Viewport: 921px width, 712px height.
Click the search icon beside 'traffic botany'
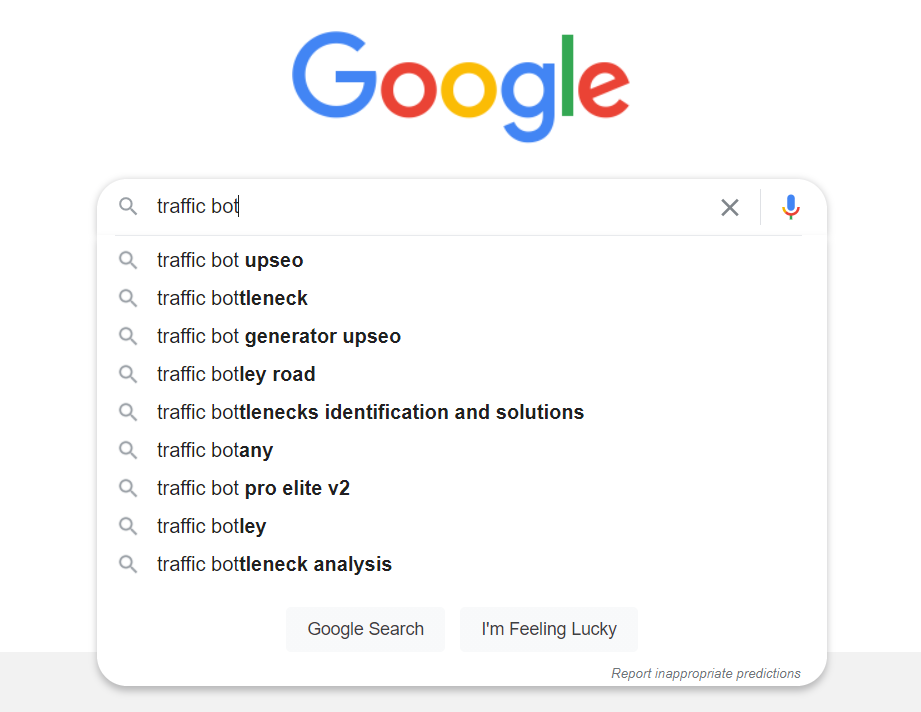tap(128, 450)
